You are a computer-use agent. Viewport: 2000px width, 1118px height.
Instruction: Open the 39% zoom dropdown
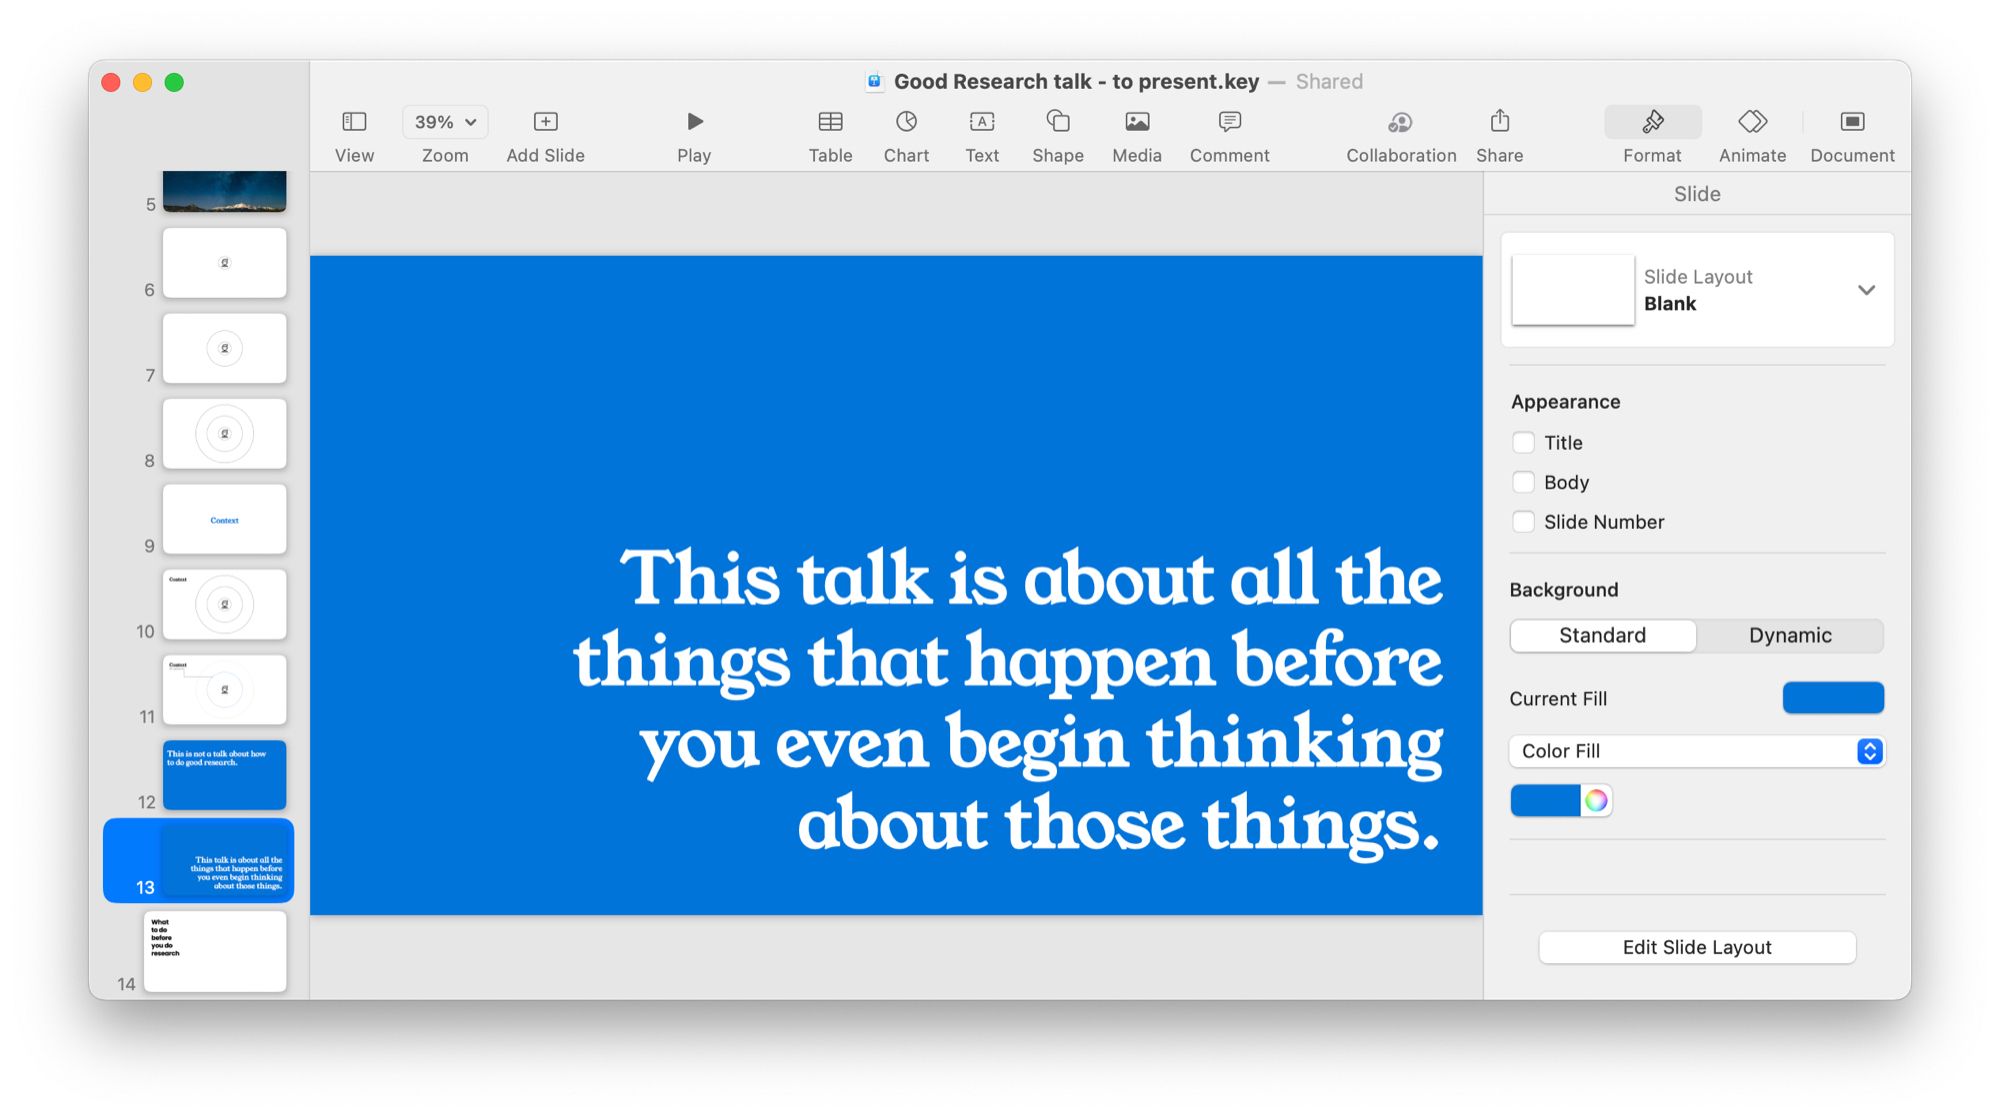click(444, 122)
